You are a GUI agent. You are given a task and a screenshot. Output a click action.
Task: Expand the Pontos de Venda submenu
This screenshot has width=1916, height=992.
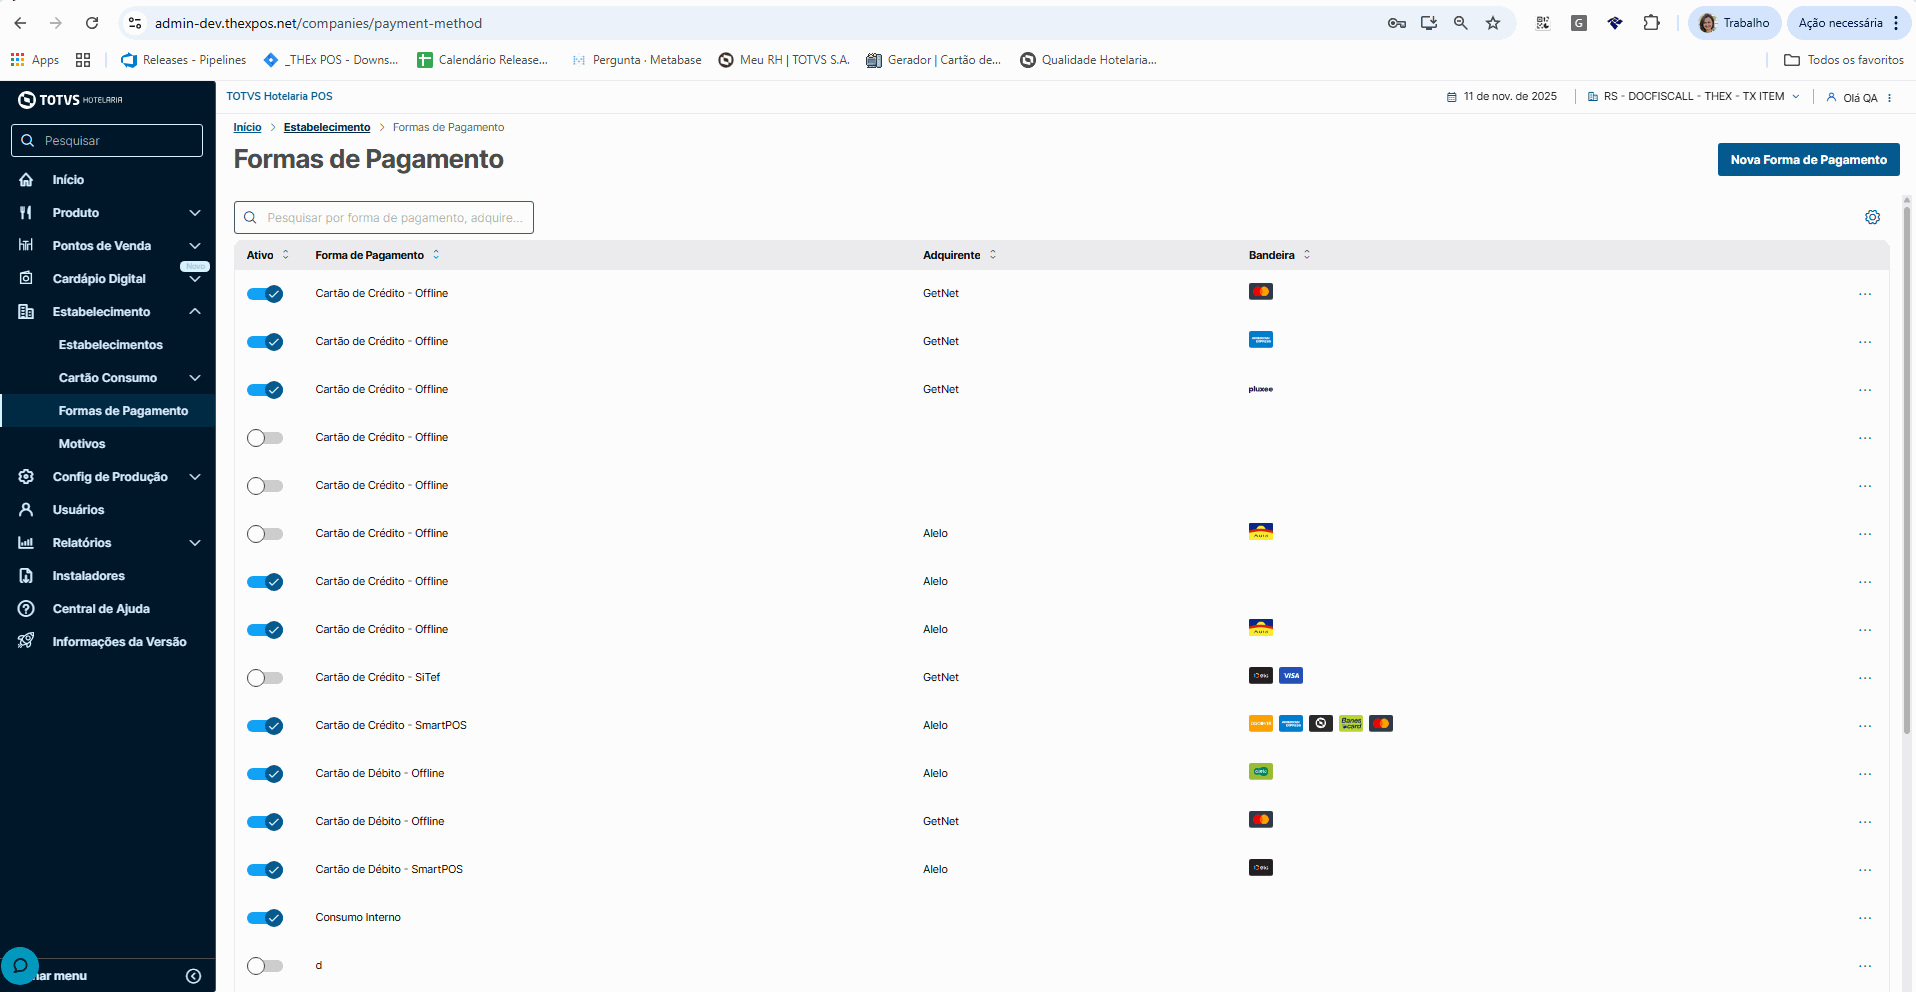coord(195,246)
